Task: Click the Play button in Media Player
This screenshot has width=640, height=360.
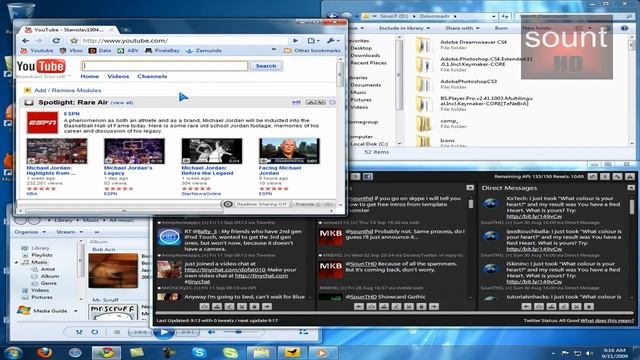Action: click(x=163, y=332)
